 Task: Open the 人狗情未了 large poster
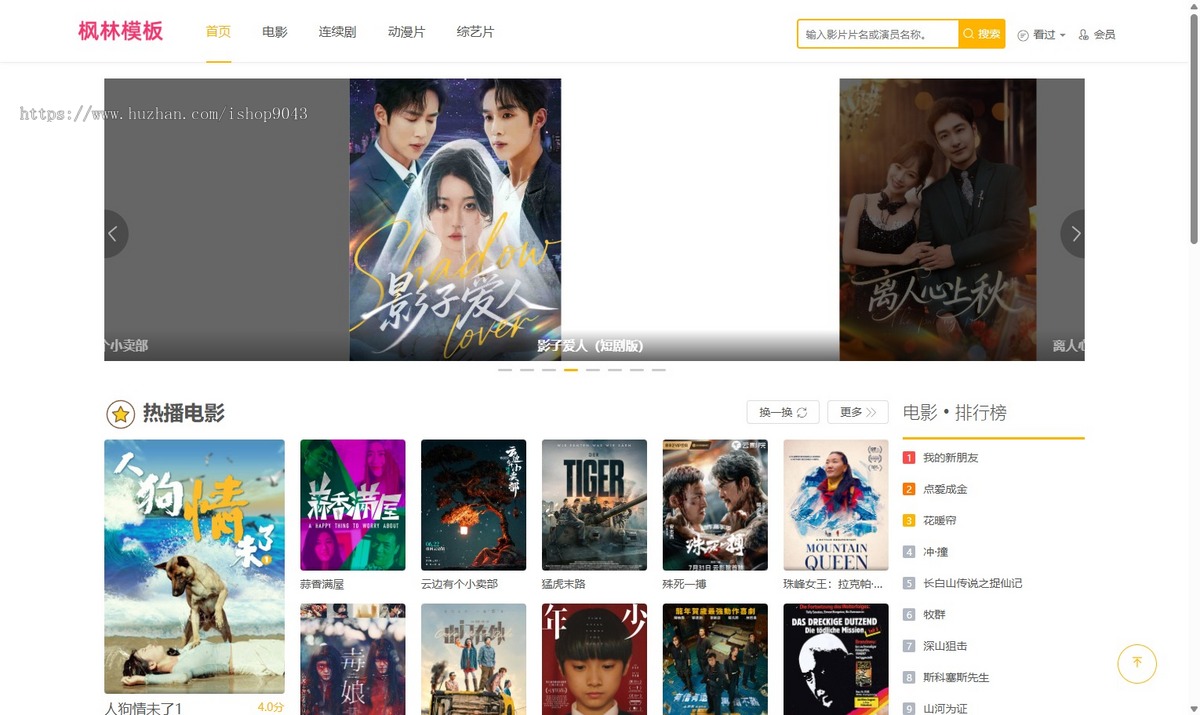click(194, 566)
